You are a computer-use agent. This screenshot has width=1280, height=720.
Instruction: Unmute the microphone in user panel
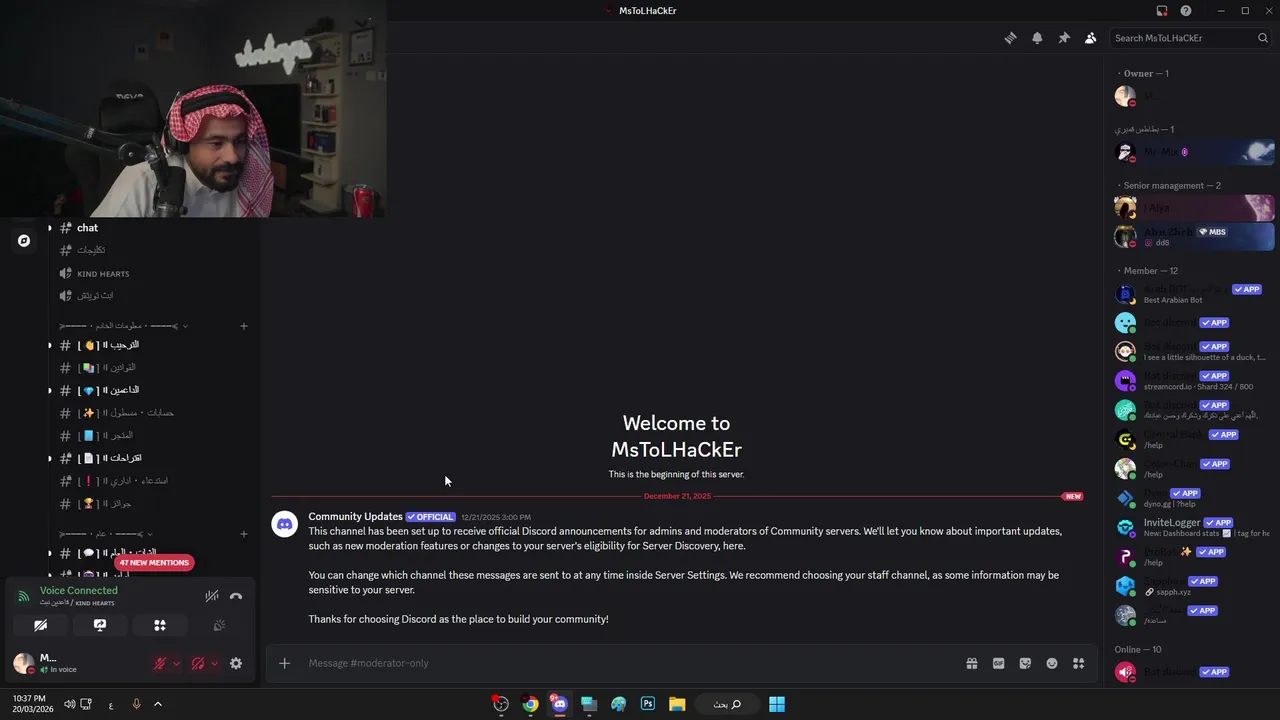[x=160, y=663]
